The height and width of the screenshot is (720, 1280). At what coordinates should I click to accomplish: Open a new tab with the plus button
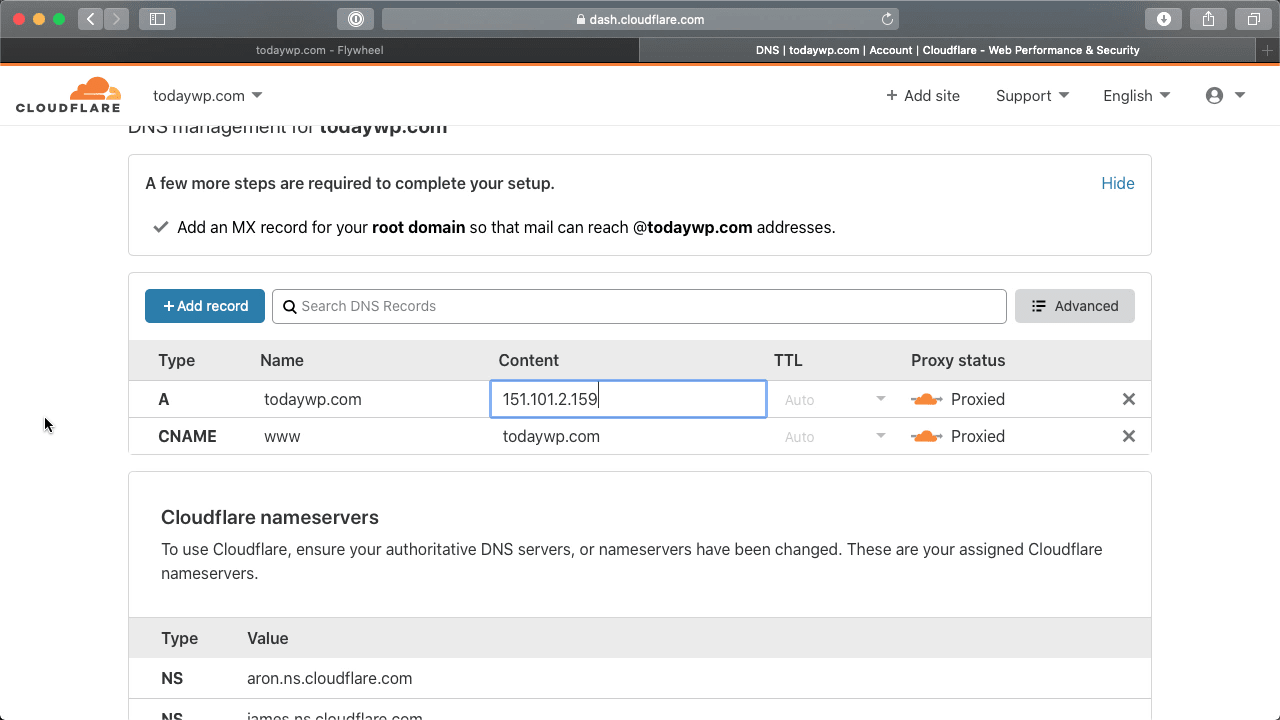[1268, 50]
